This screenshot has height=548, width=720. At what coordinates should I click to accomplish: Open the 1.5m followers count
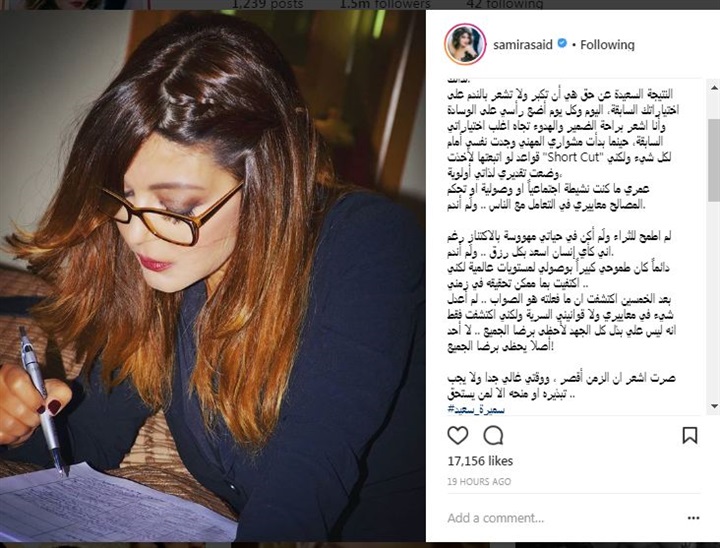[x=385, y=4]
